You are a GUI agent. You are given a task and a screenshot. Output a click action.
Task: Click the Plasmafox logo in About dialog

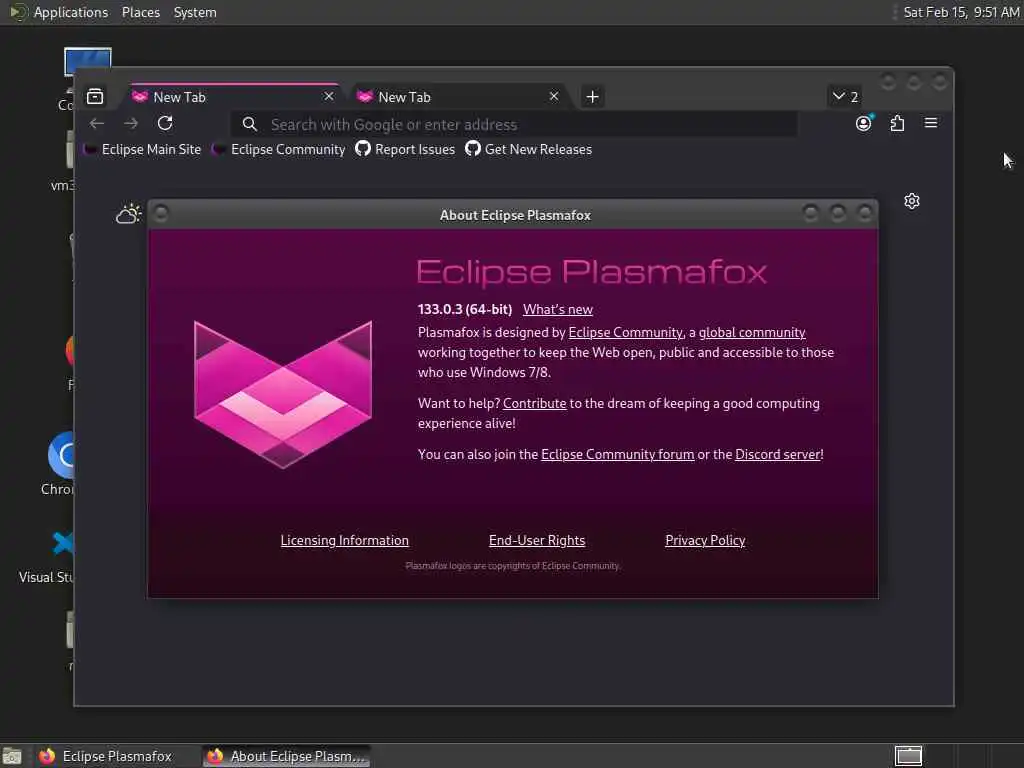pyautogui.click(x=283, y=394)
